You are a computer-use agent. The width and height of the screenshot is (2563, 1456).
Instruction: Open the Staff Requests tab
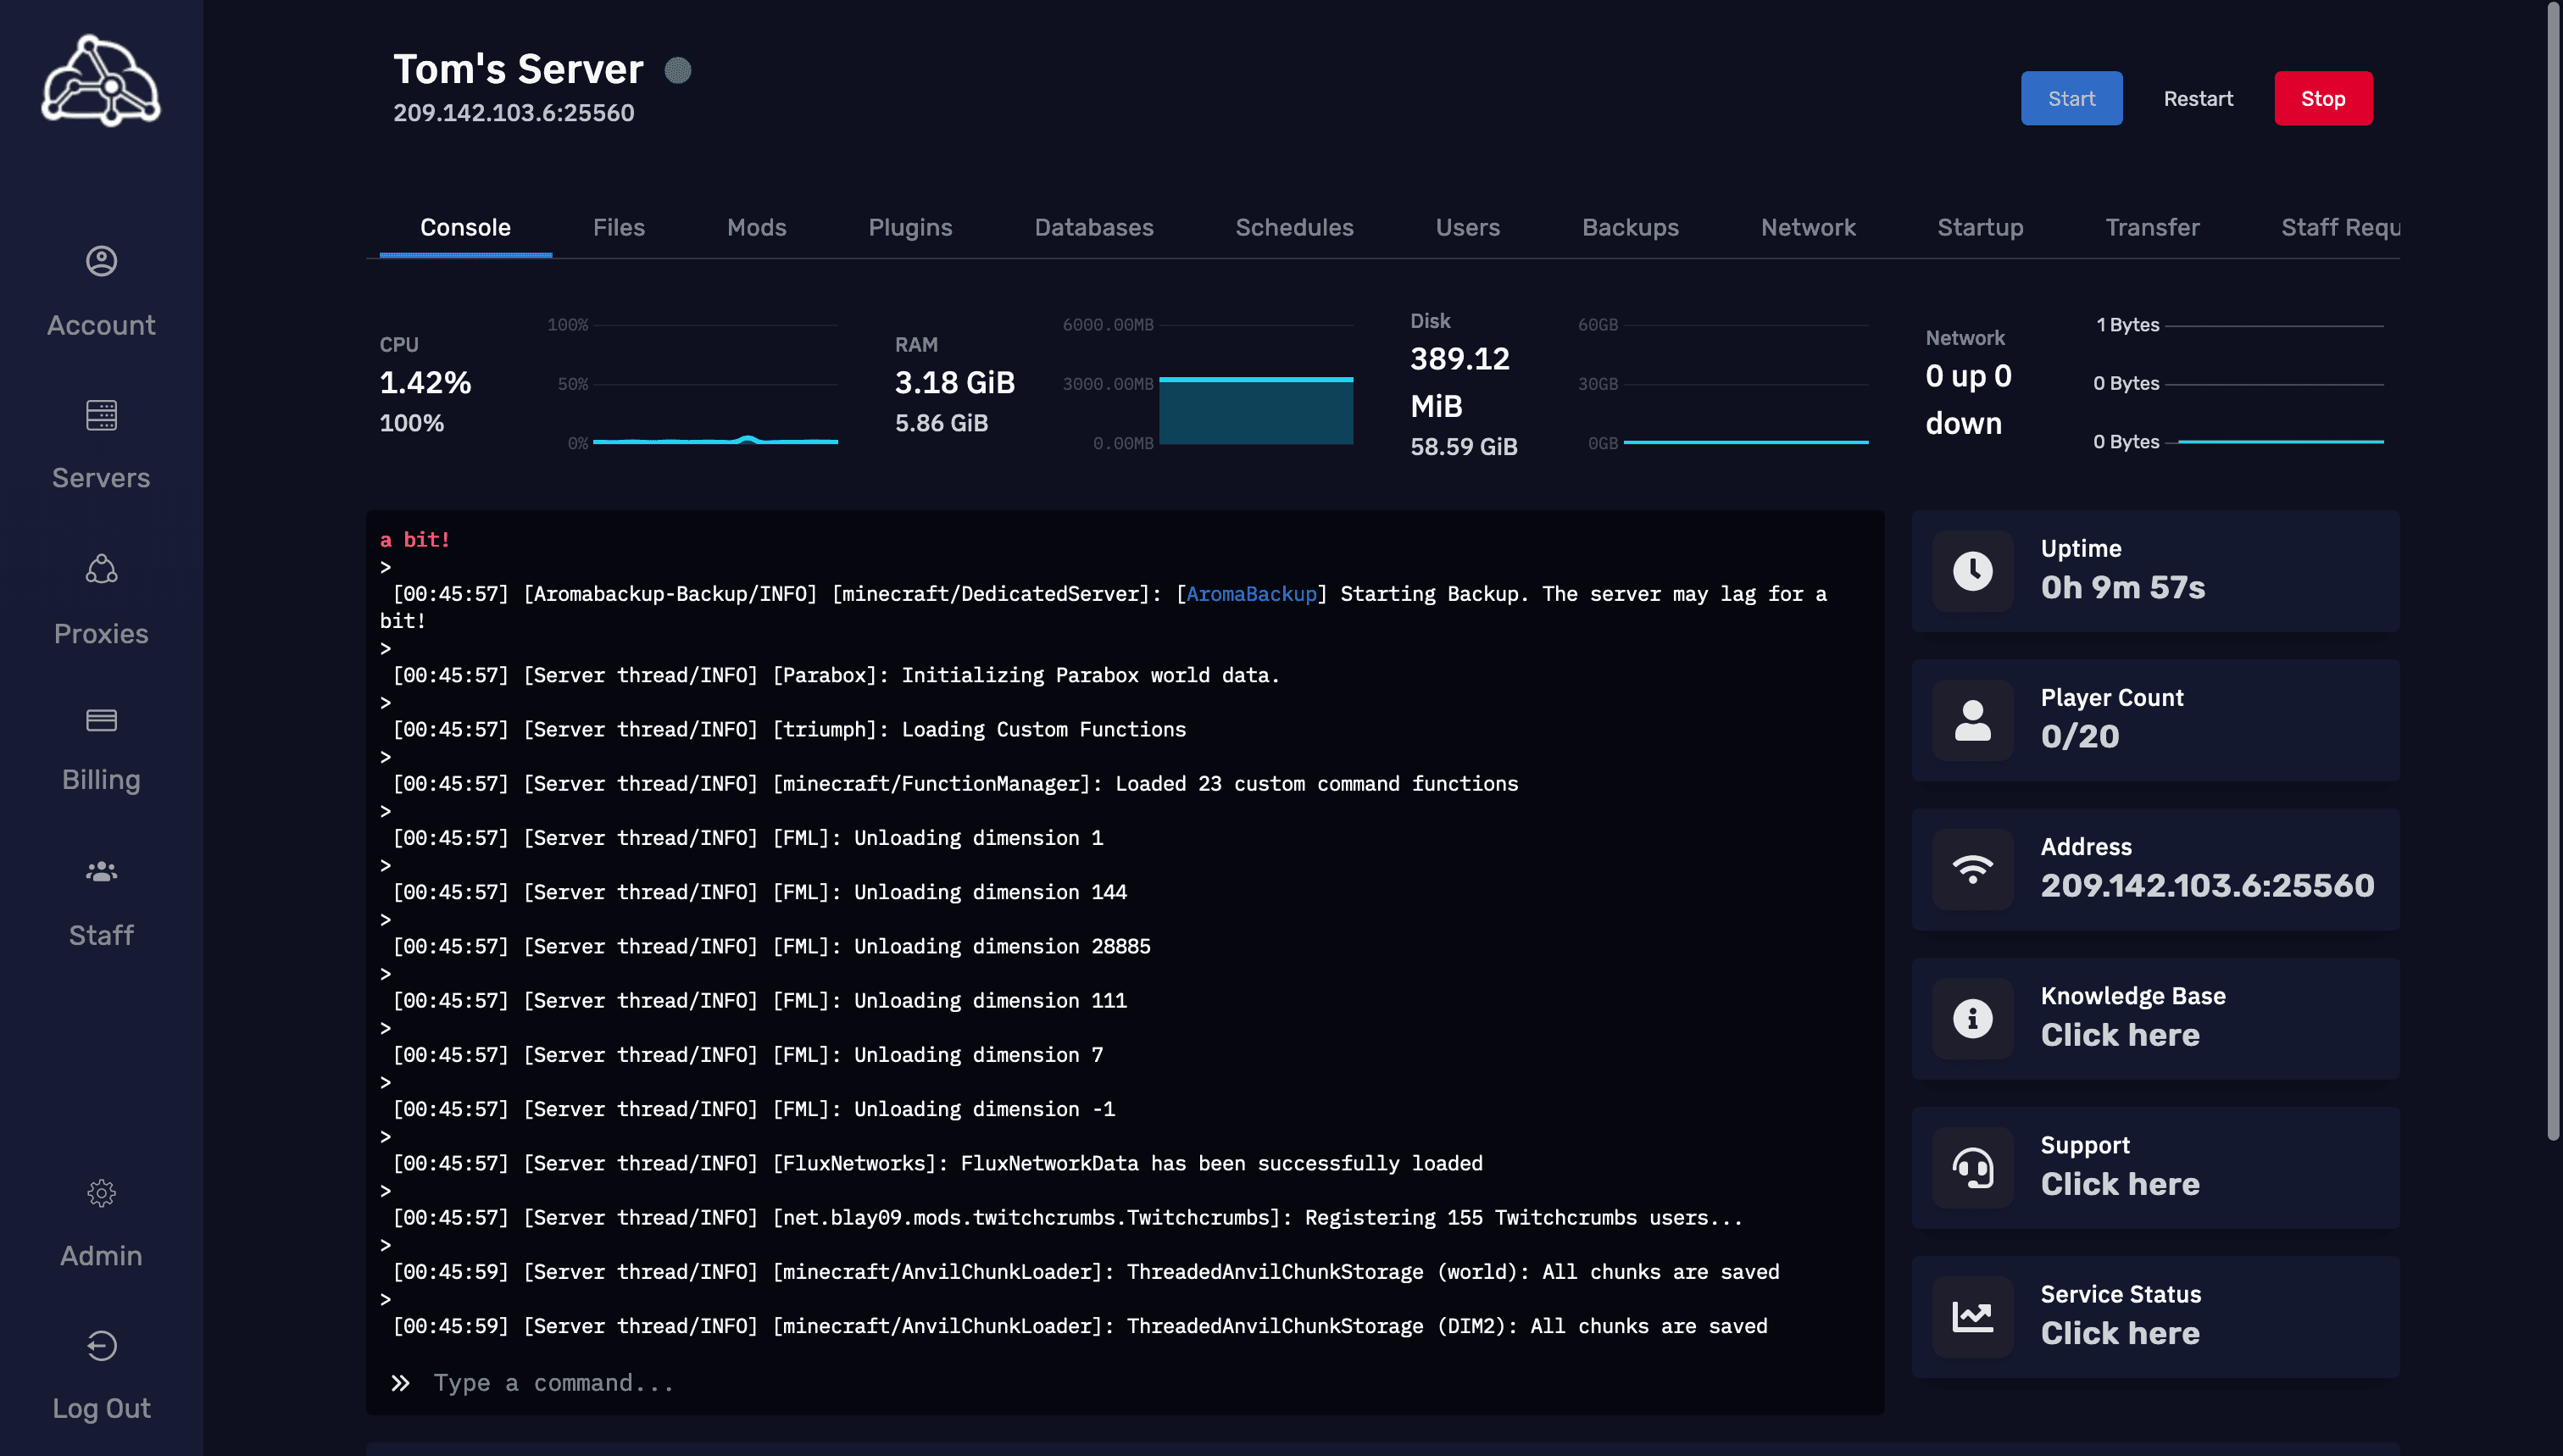[x=2340, y=227]
